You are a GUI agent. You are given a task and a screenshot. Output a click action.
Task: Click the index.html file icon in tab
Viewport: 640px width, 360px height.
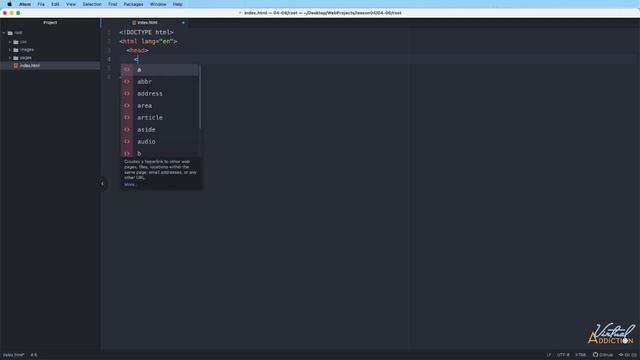click(134, 22)
